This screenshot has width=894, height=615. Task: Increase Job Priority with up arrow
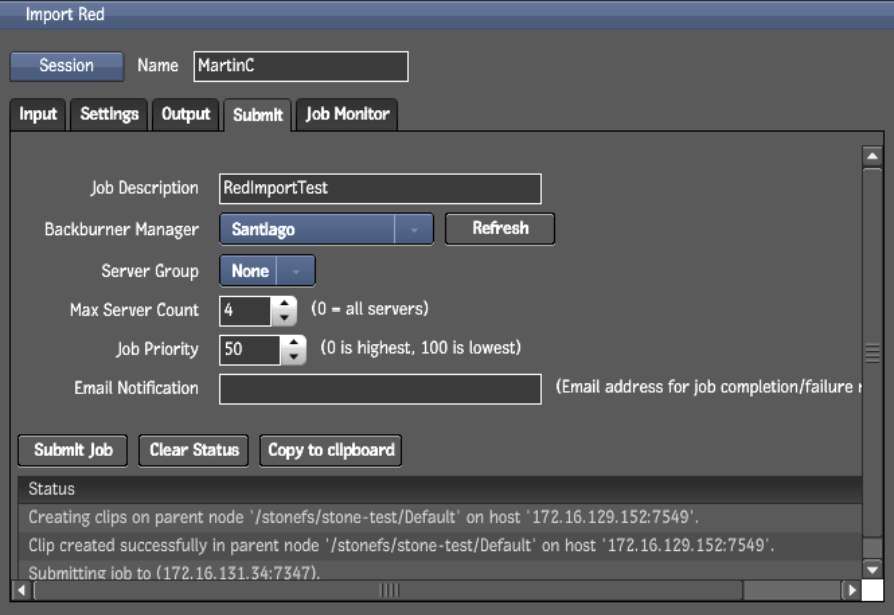pyautogui.click(x=293, y=342)
